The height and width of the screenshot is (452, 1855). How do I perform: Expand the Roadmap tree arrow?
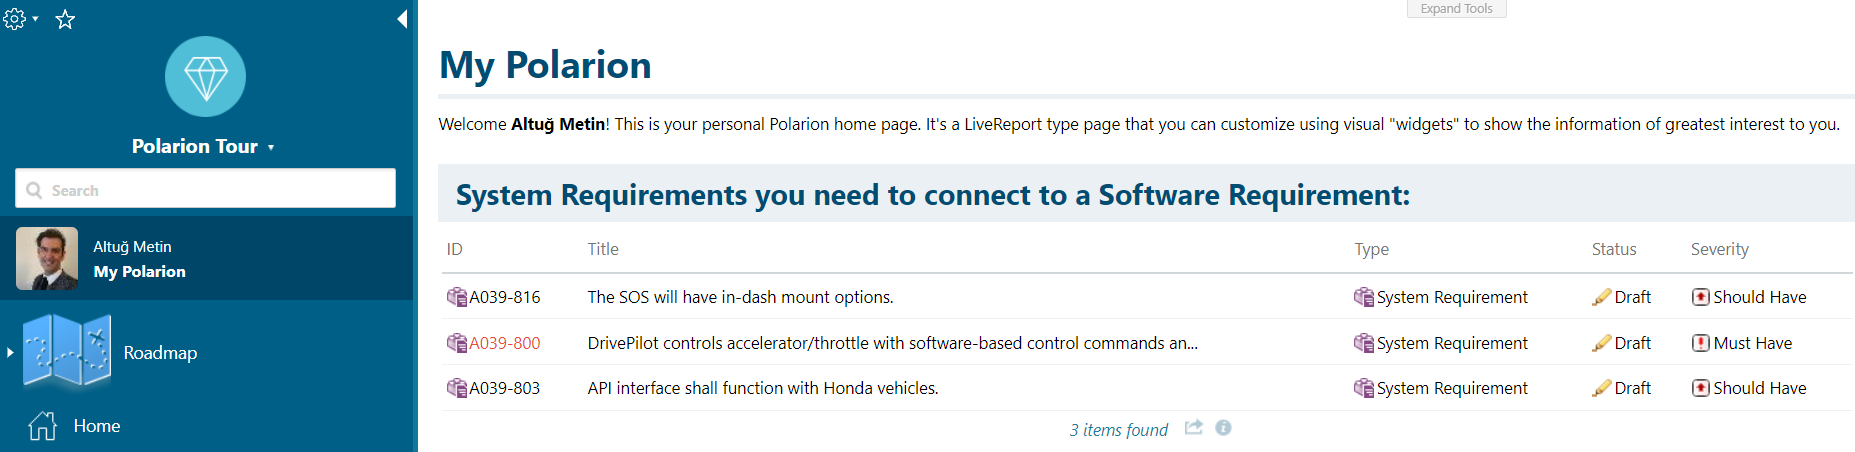(x=10, y=352)
